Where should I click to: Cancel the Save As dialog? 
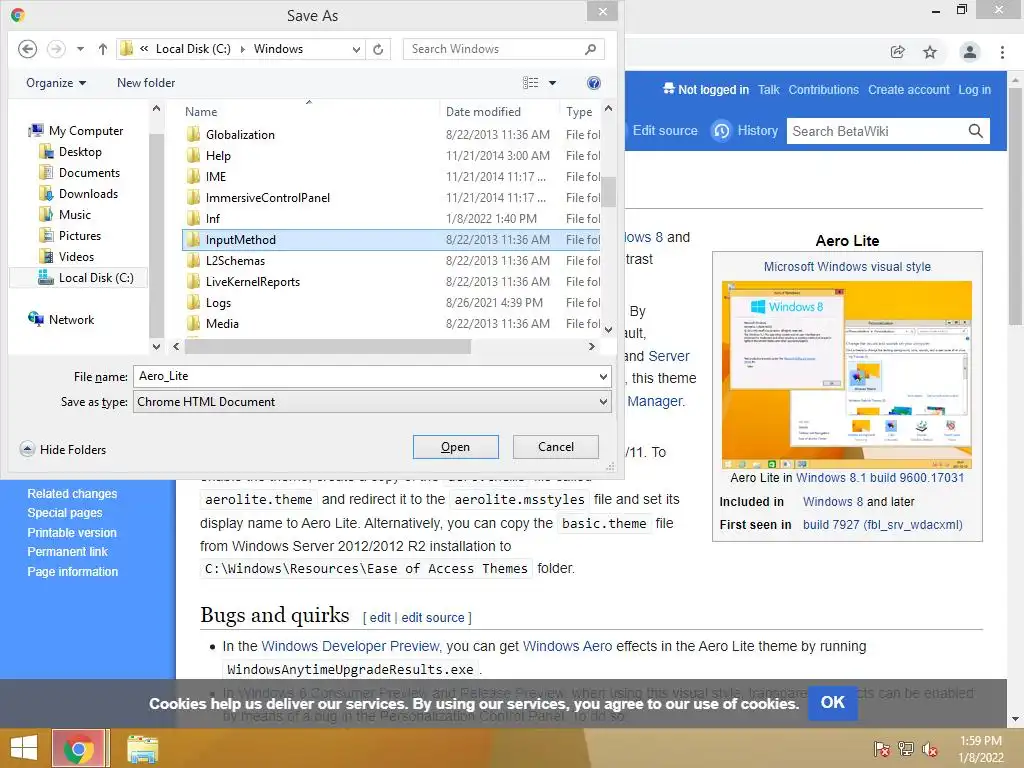pyautogui.click(x=556, y=447)
